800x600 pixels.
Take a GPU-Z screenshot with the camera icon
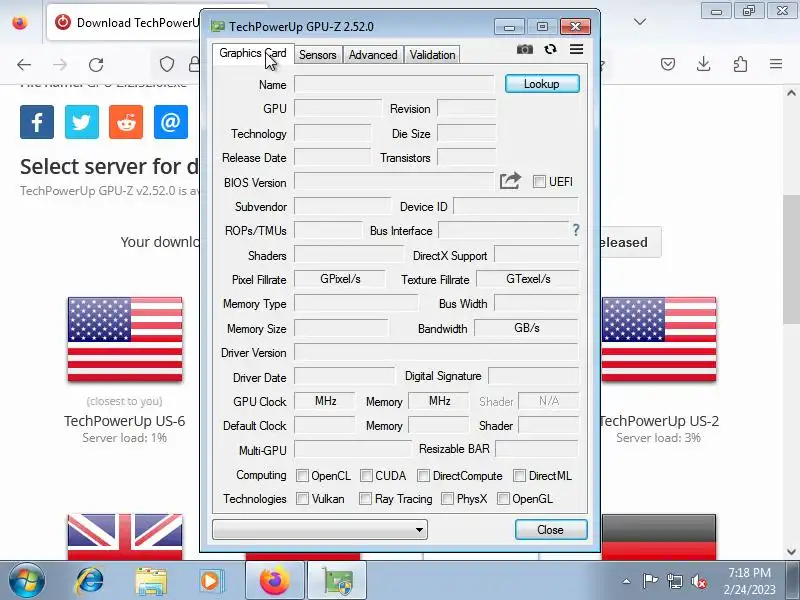[524, 49]
